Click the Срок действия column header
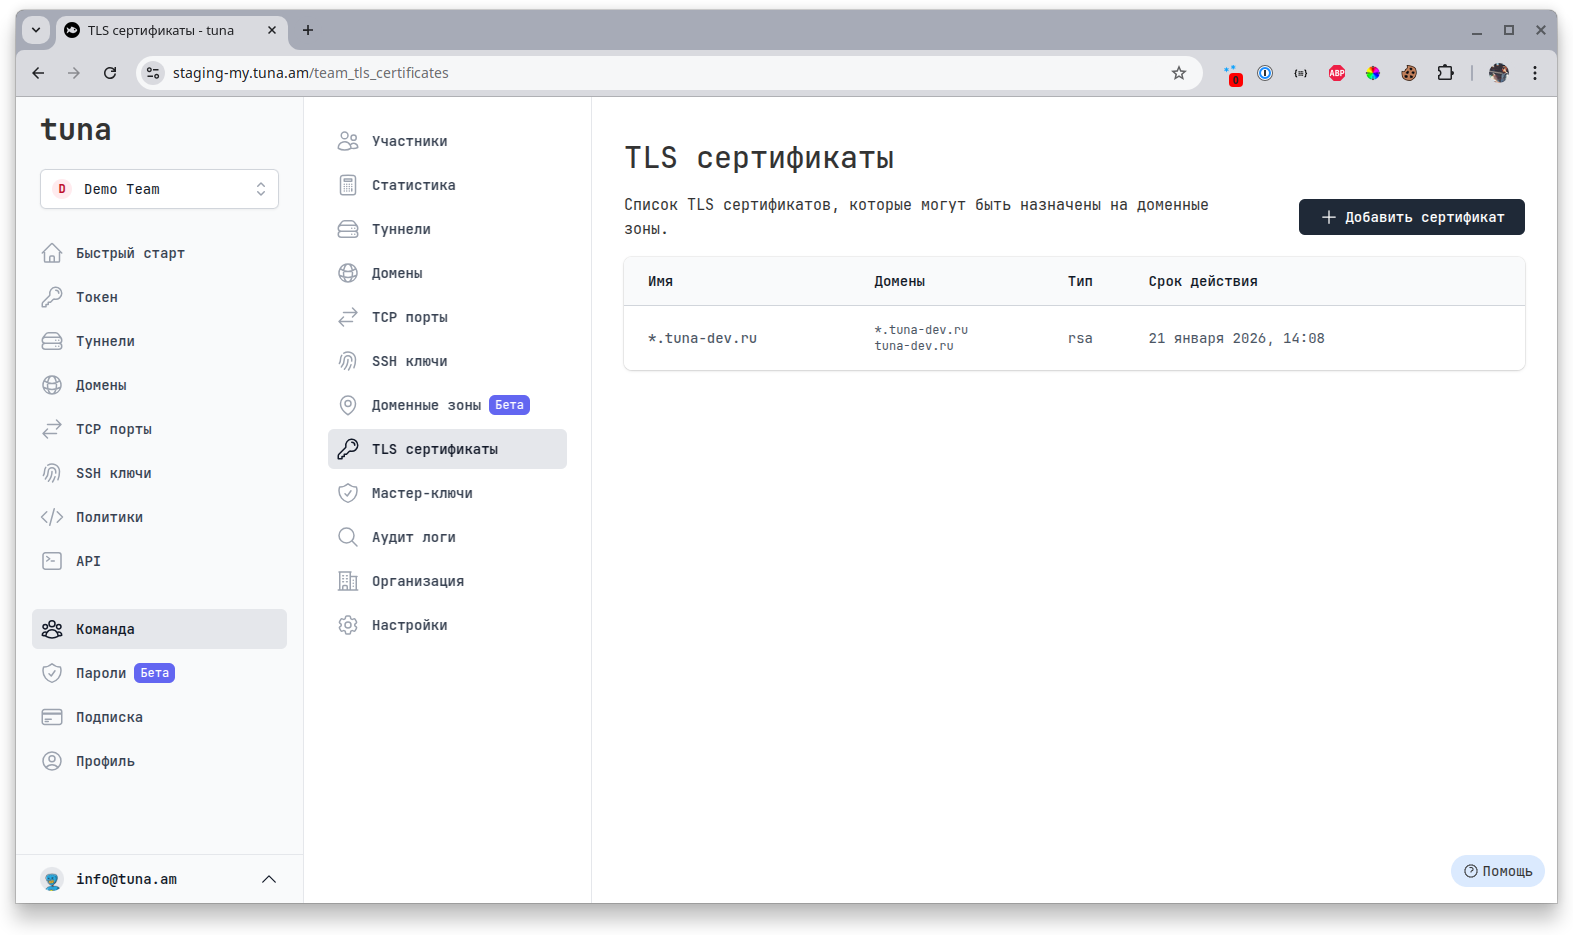Image resolution: width=1573 pixels, height=935 pixels. point(1203,281)
